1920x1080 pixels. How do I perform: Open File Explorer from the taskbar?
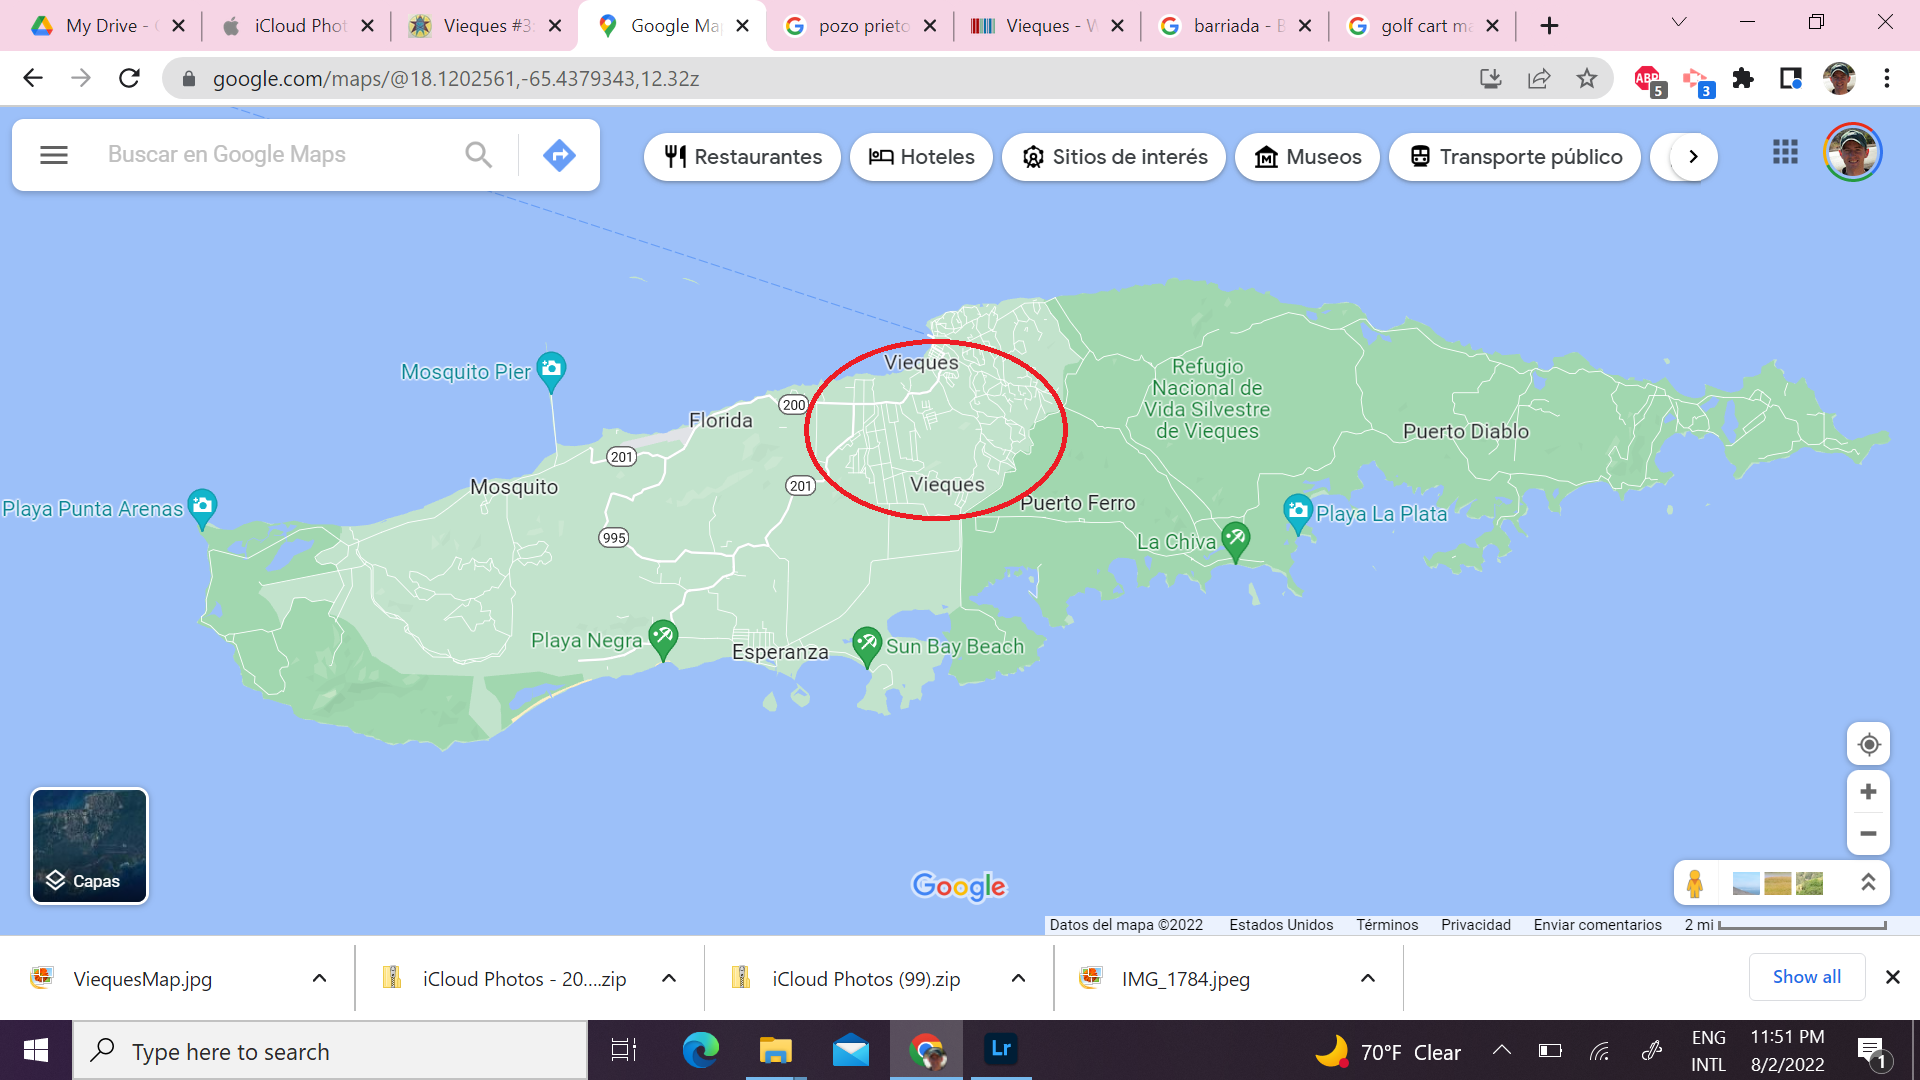[x=775, y=1050]
